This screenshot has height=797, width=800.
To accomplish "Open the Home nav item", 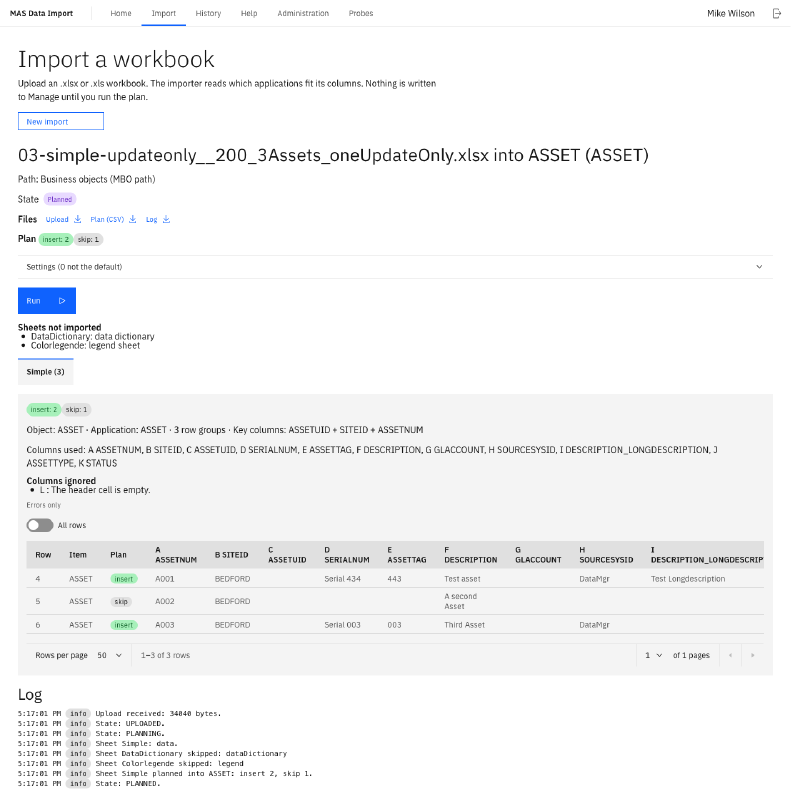I will (122, 13).
